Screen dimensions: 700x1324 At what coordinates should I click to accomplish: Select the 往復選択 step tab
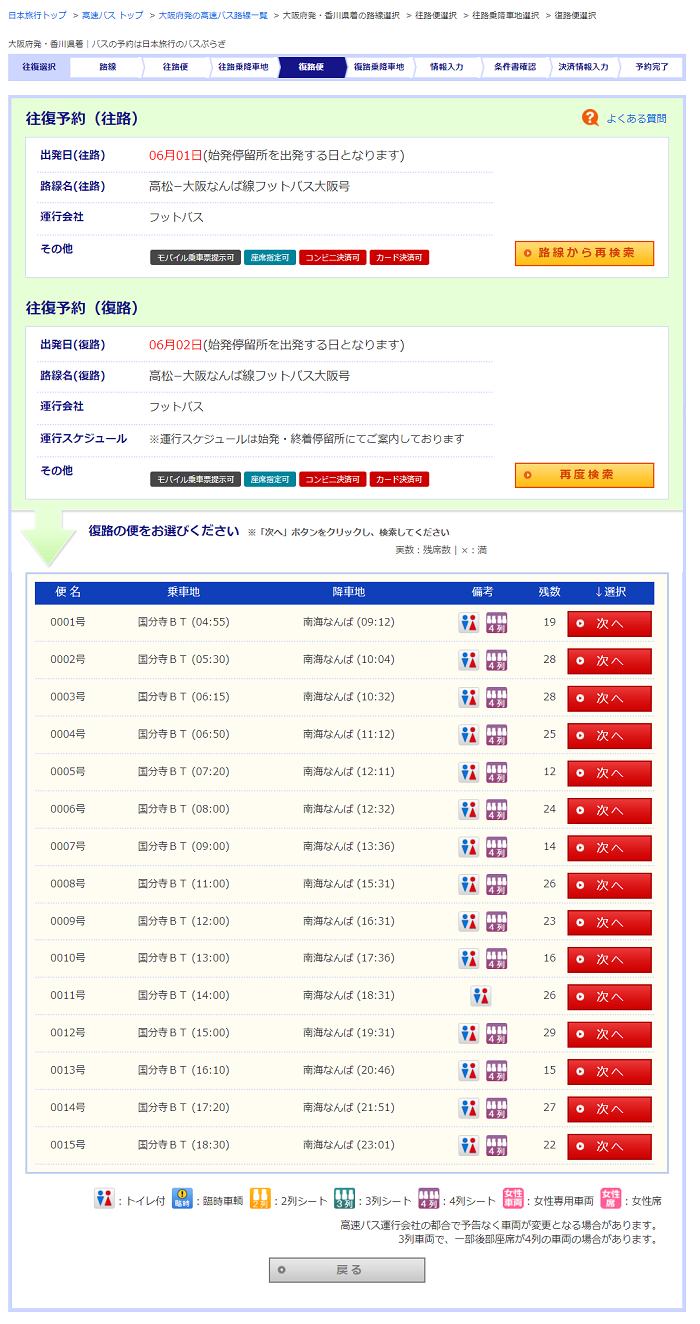40,67
